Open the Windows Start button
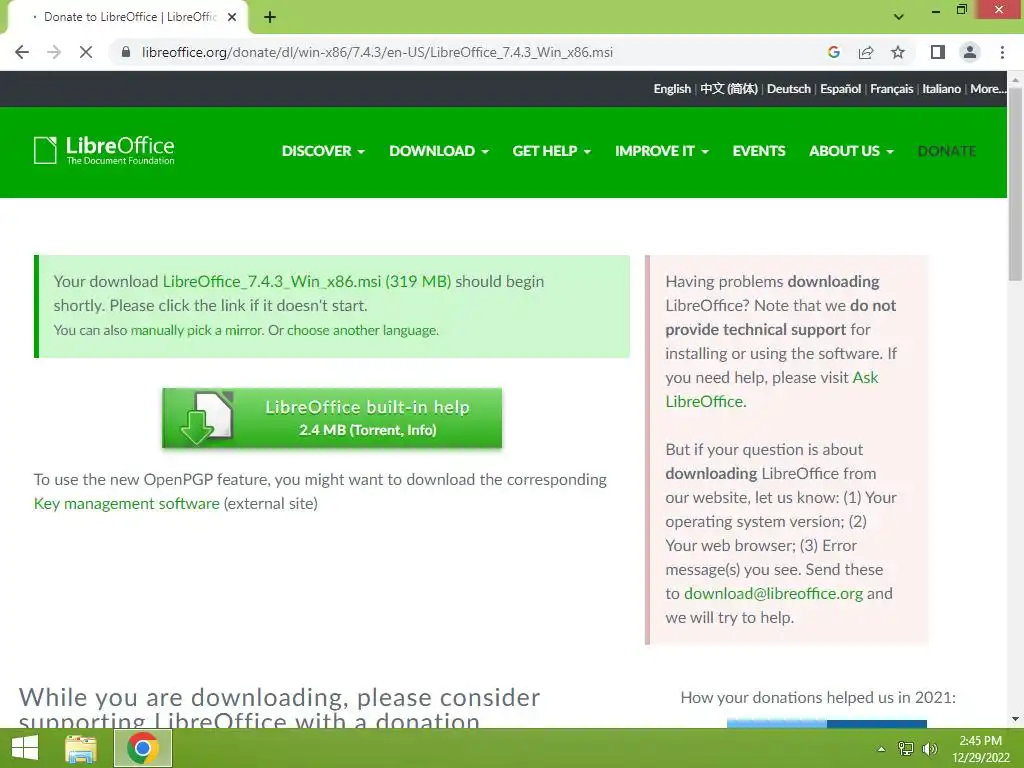1024x768 pixels. click(25, 748)
